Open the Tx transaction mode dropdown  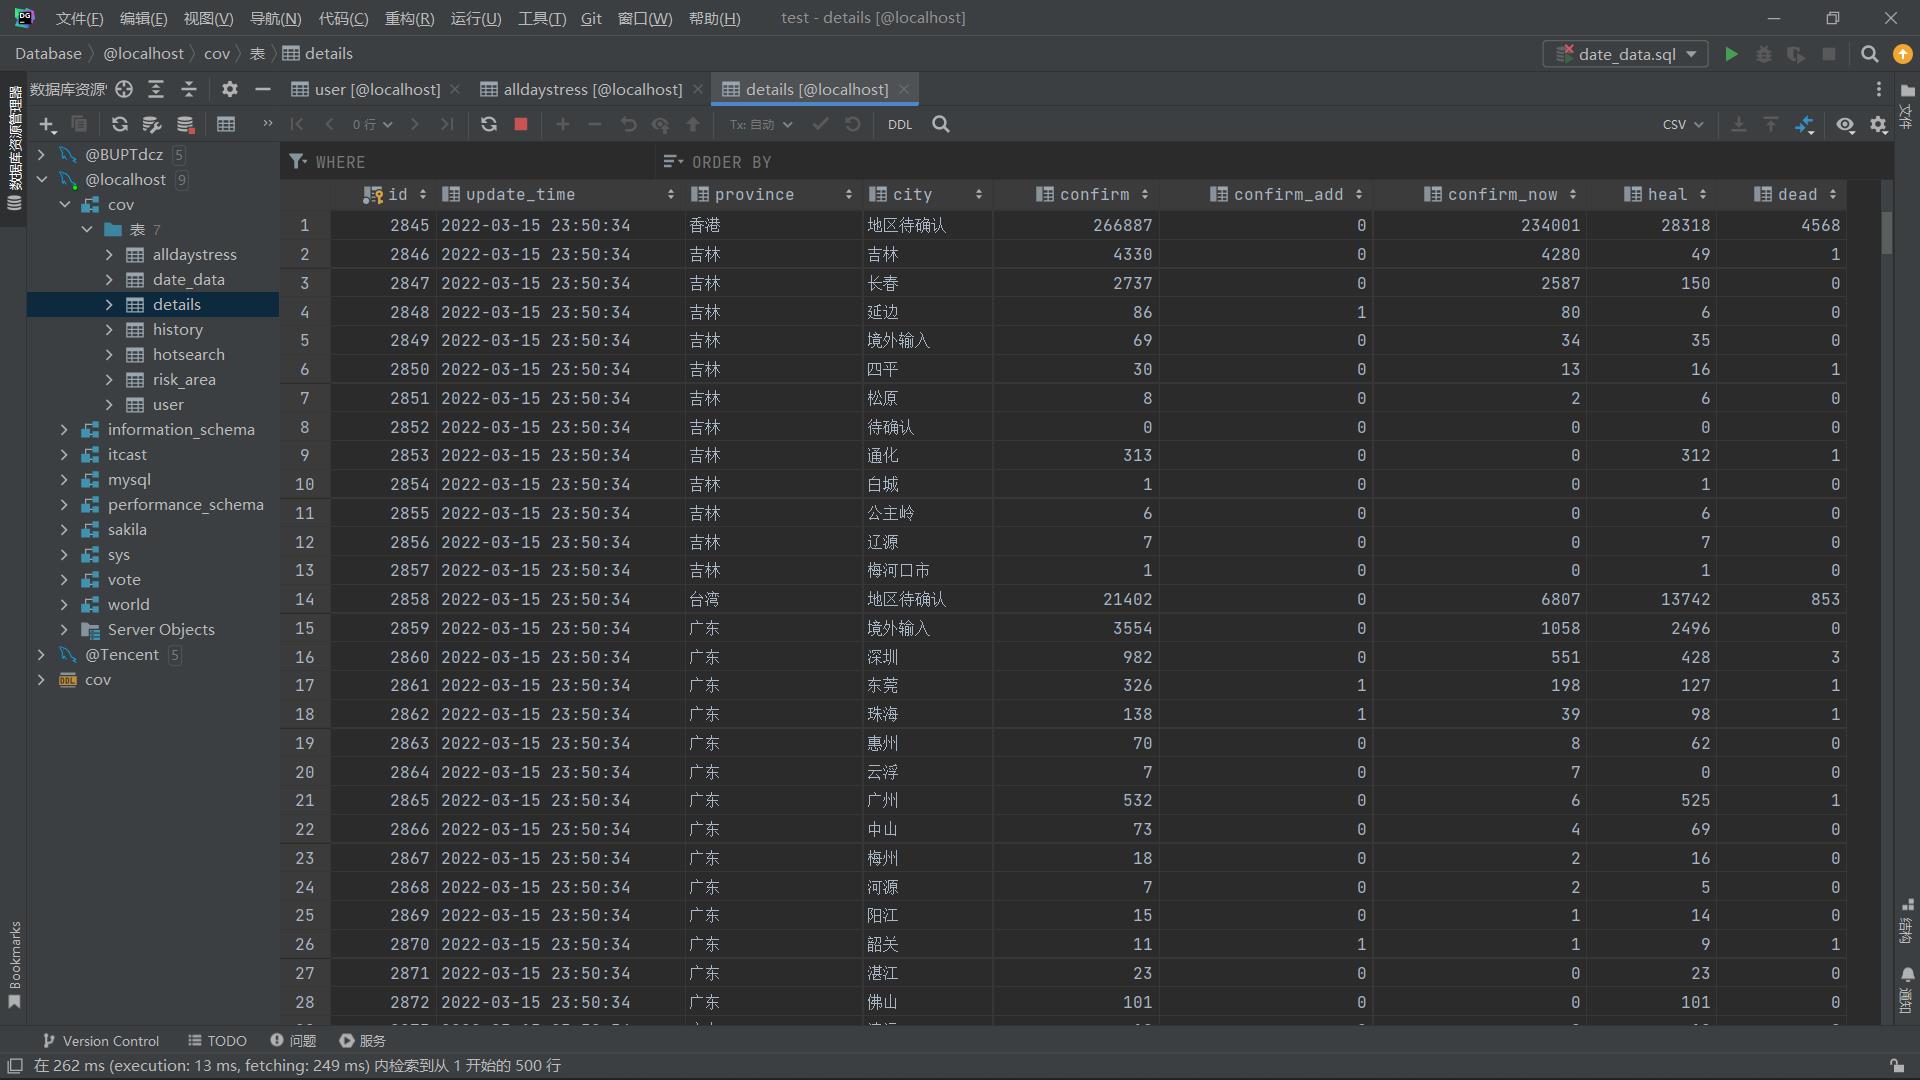(x=760, y=124)
